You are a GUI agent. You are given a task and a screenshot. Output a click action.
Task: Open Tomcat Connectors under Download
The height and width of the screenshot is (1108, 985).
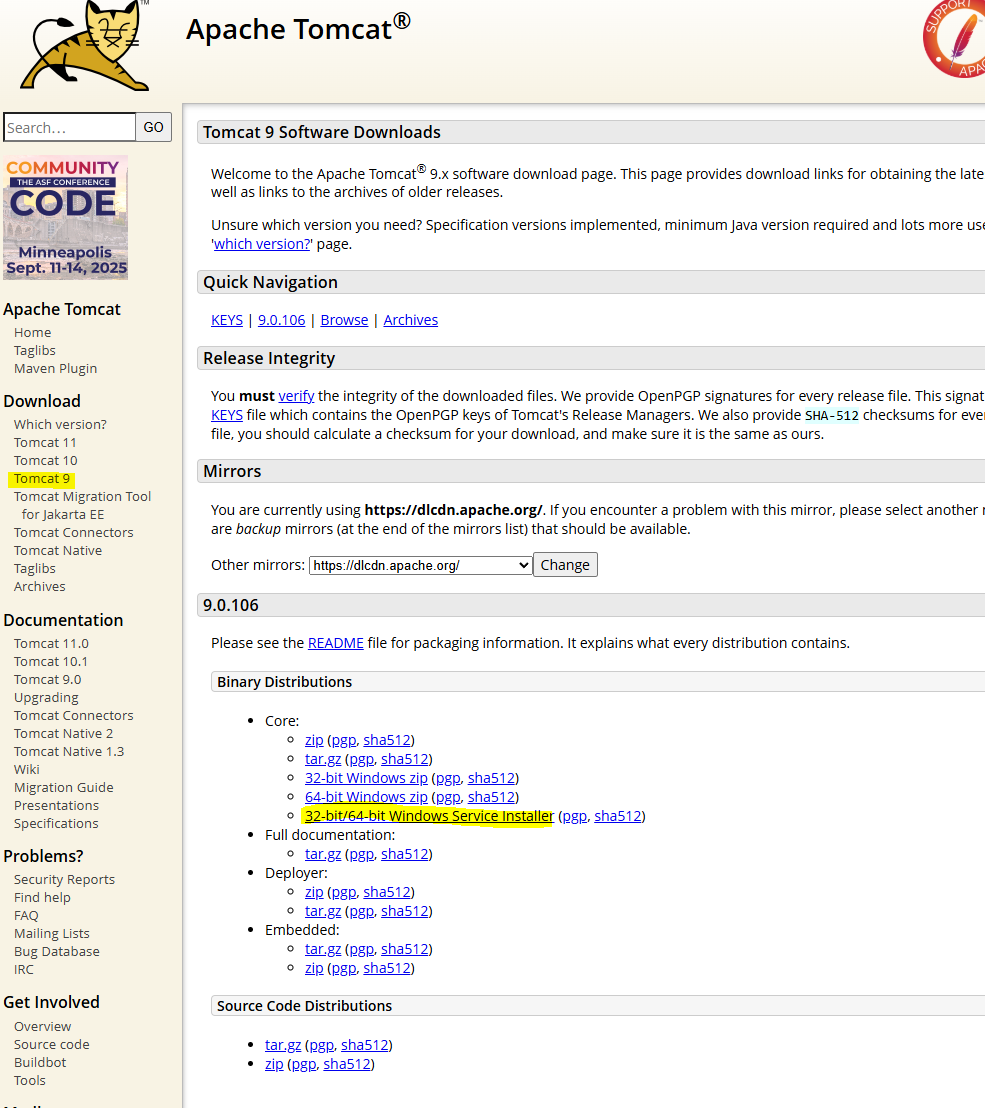click(73, 532)
